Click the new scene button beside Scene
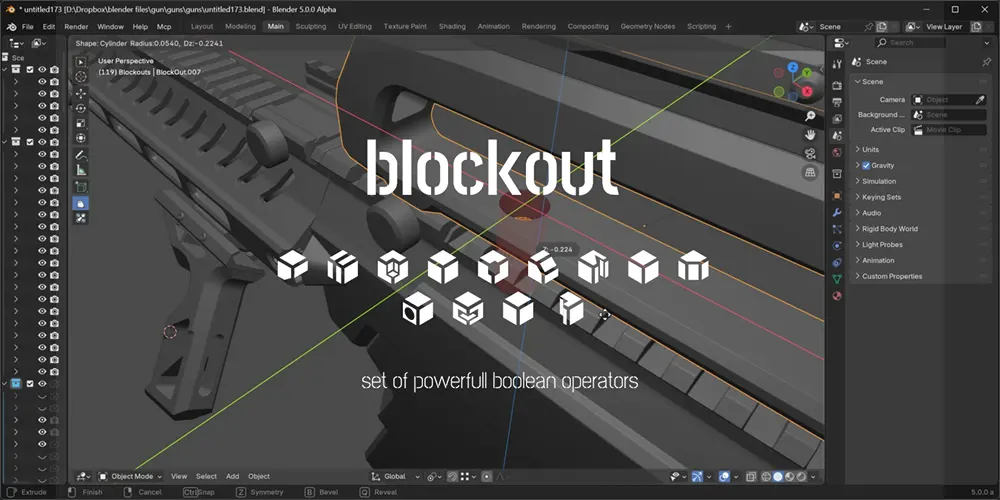 pyautogui.click(x=882, y=27)
